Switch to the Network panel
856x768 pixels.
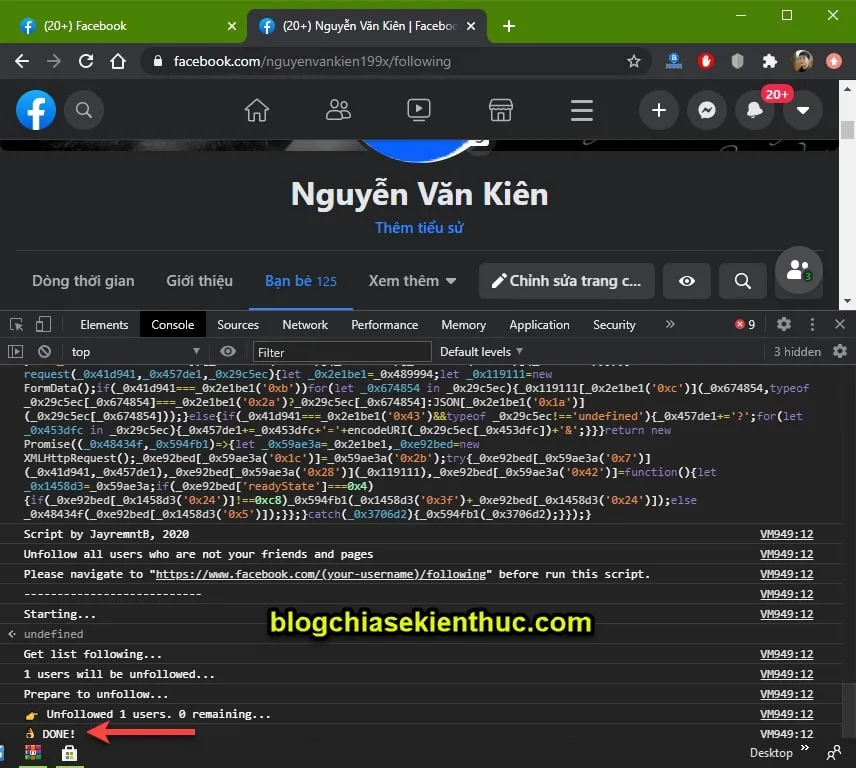(x=305, y=324)
